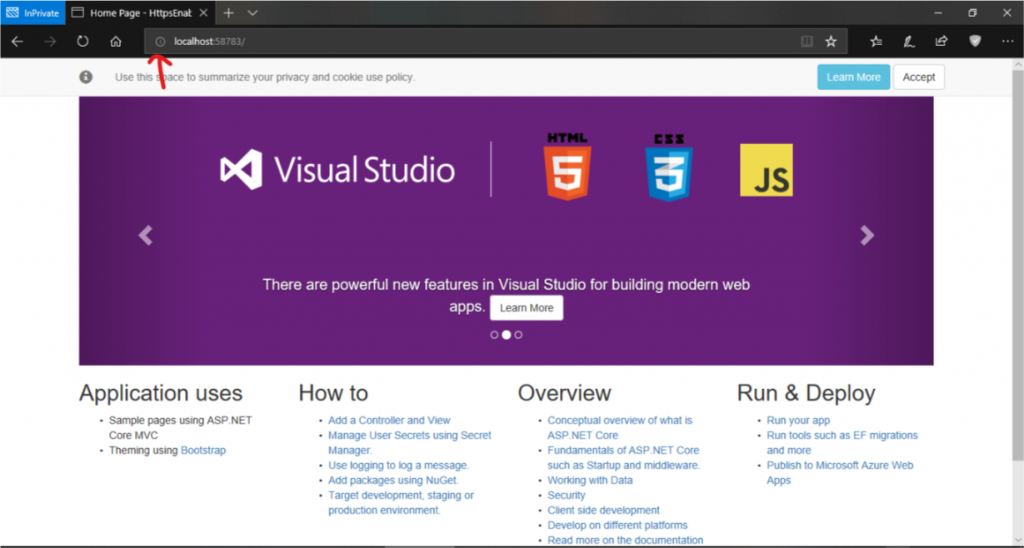The height and width of the screenshot is (548, 1024).
Task: Open Run your app link
Action: [798, 420]
